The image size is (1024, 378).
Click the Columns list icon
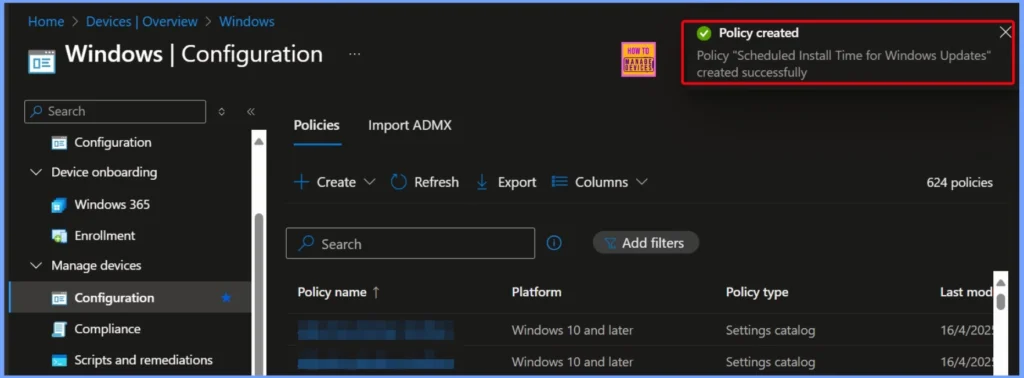(560, 182)
